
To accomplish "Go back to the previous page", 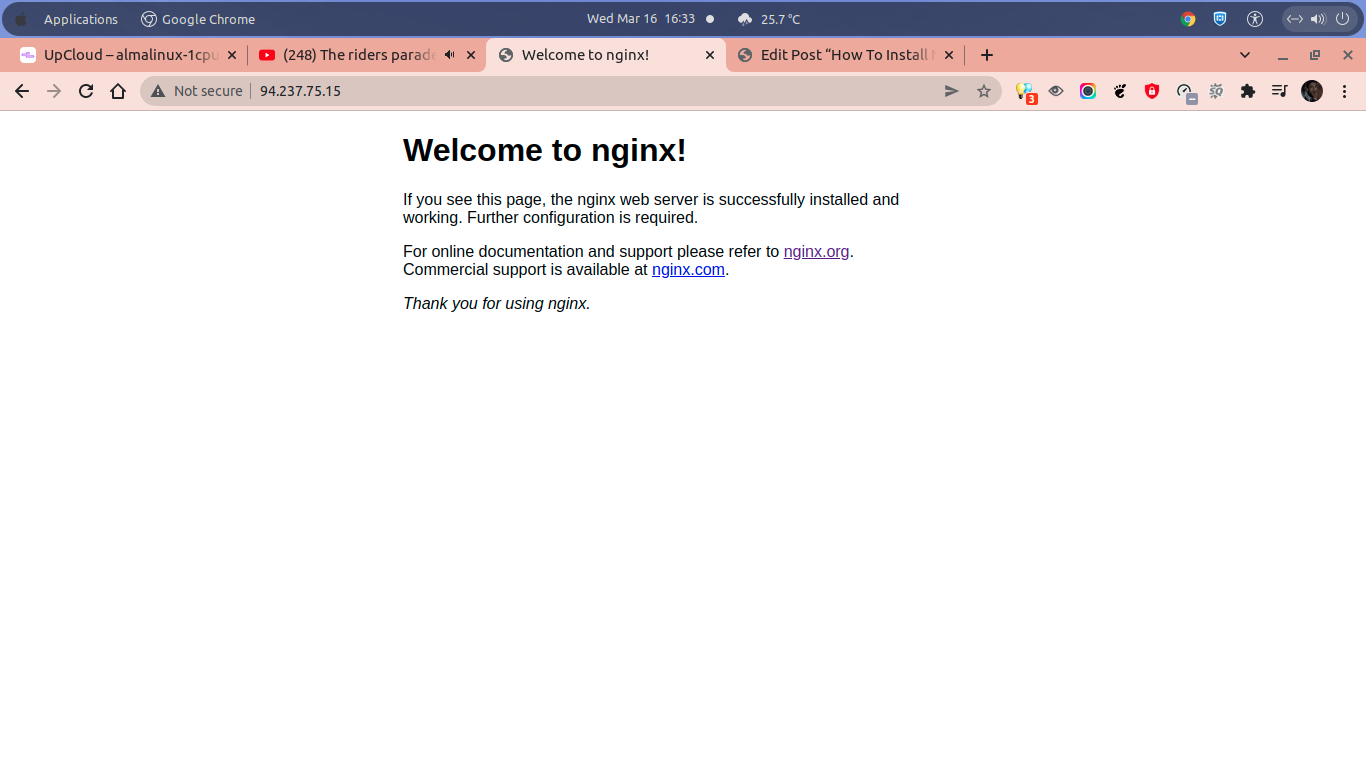I will (22, 91).
